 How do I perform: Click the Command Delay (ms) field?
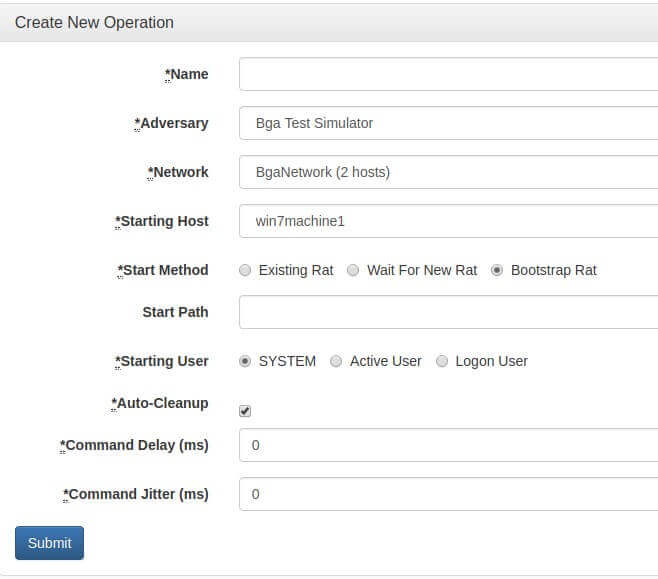tap(448, 445)
